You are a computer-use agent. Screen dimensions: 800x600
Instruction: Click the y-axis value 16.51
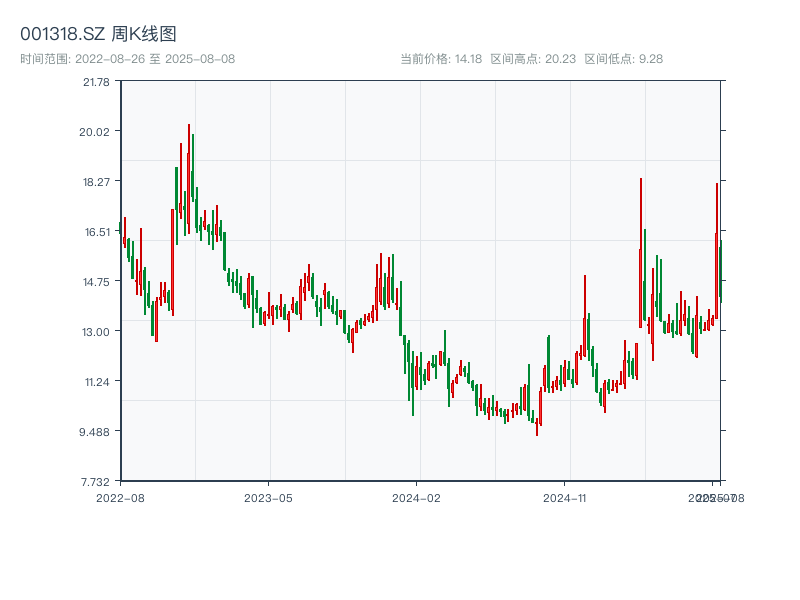(x=97, y=232)
